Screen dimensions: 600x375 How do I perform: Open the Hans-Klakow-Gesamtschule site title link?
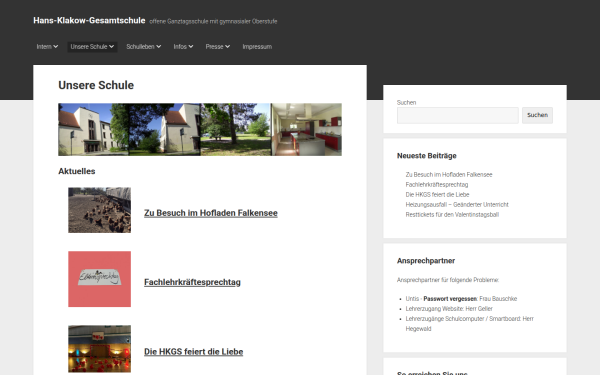tap(89, 20)
